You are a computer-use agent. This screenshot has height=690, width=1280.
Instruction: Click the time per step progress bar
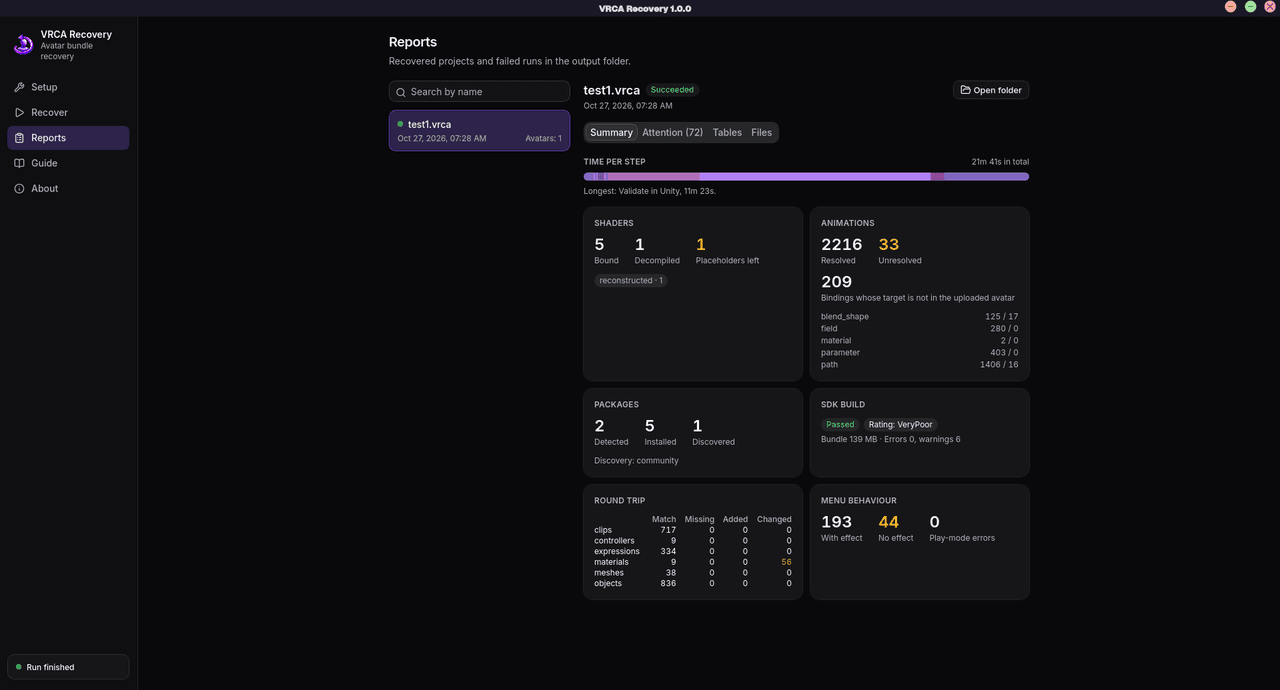(x=806, y=176)
